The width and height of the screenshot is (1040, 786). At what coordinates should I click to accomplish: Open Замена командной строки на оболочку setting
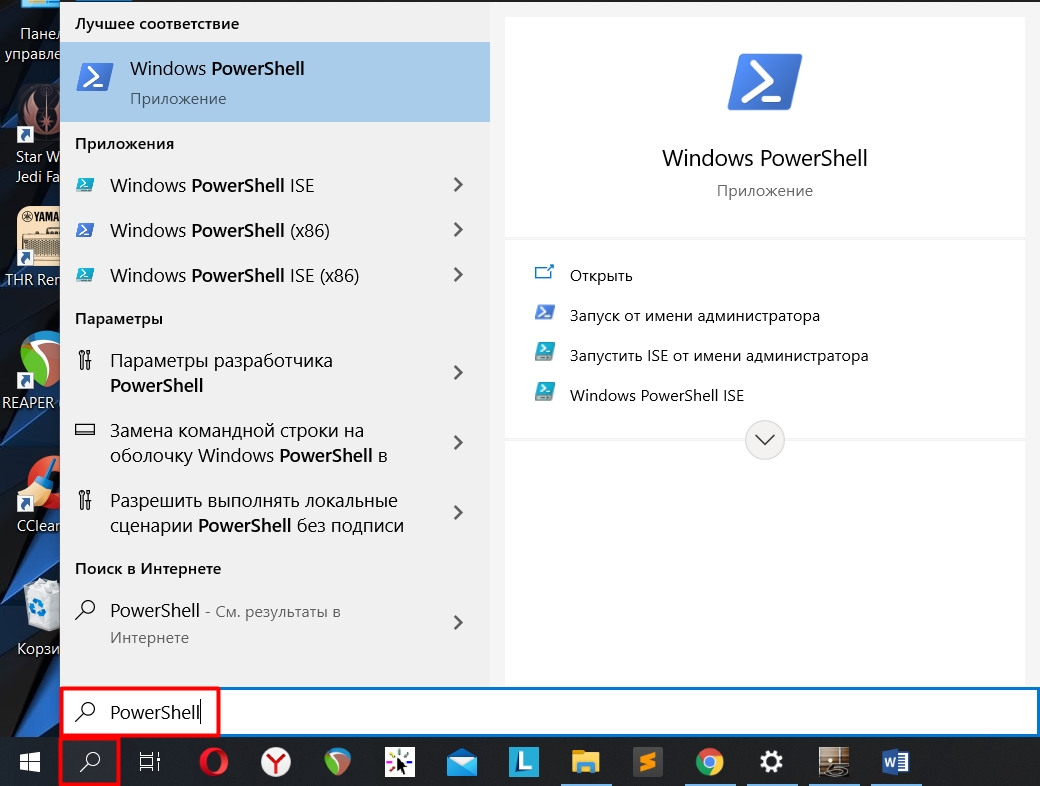(275, 442)
